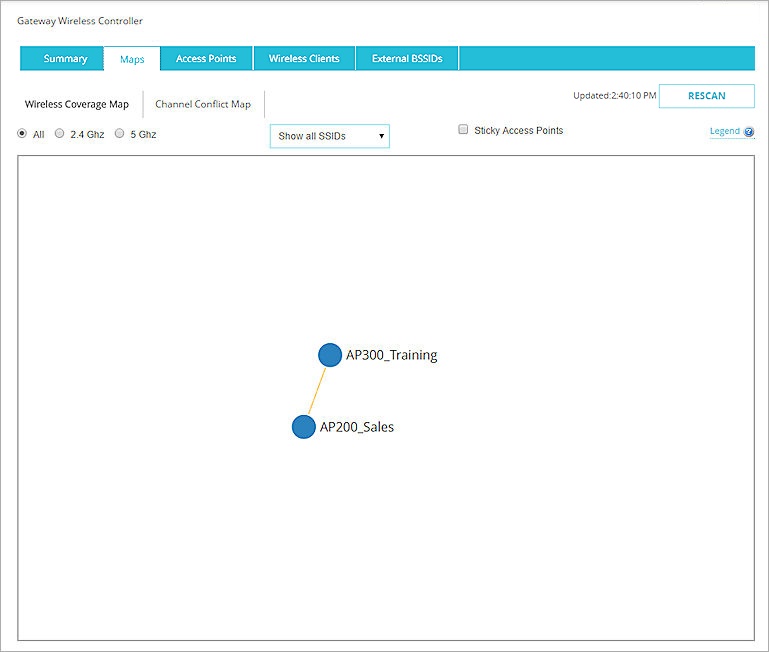
Task: Open the Legend link
Action: point(724,131)
